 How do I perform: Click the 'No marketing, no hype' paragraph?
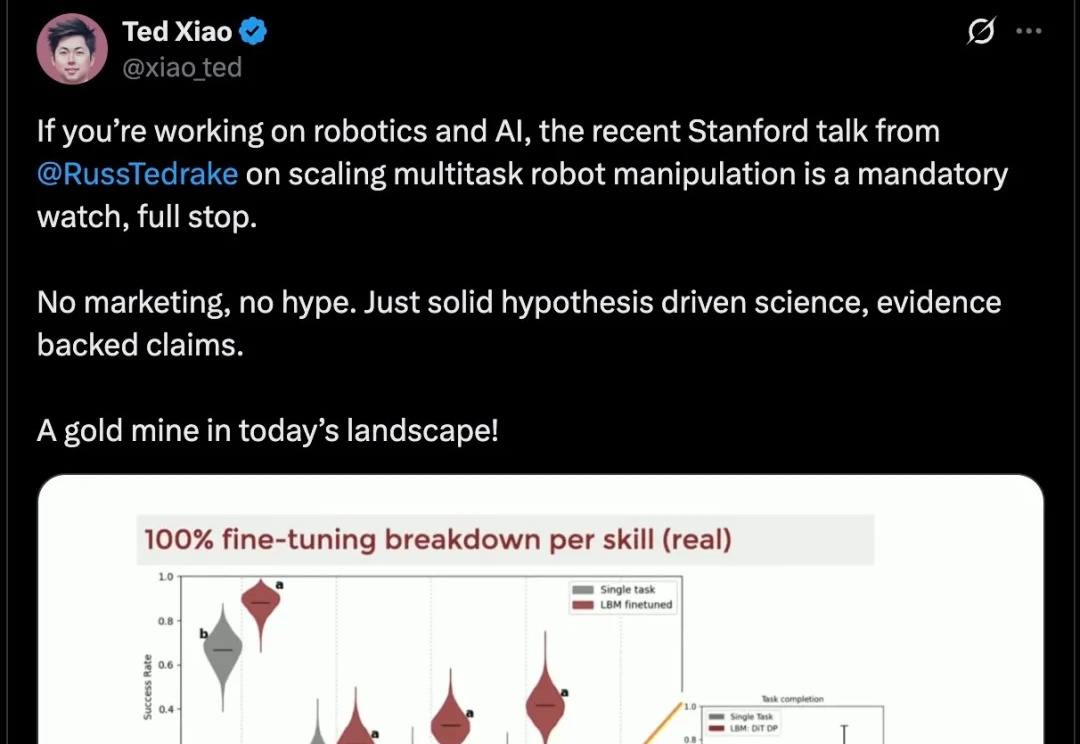pos(519,324)
